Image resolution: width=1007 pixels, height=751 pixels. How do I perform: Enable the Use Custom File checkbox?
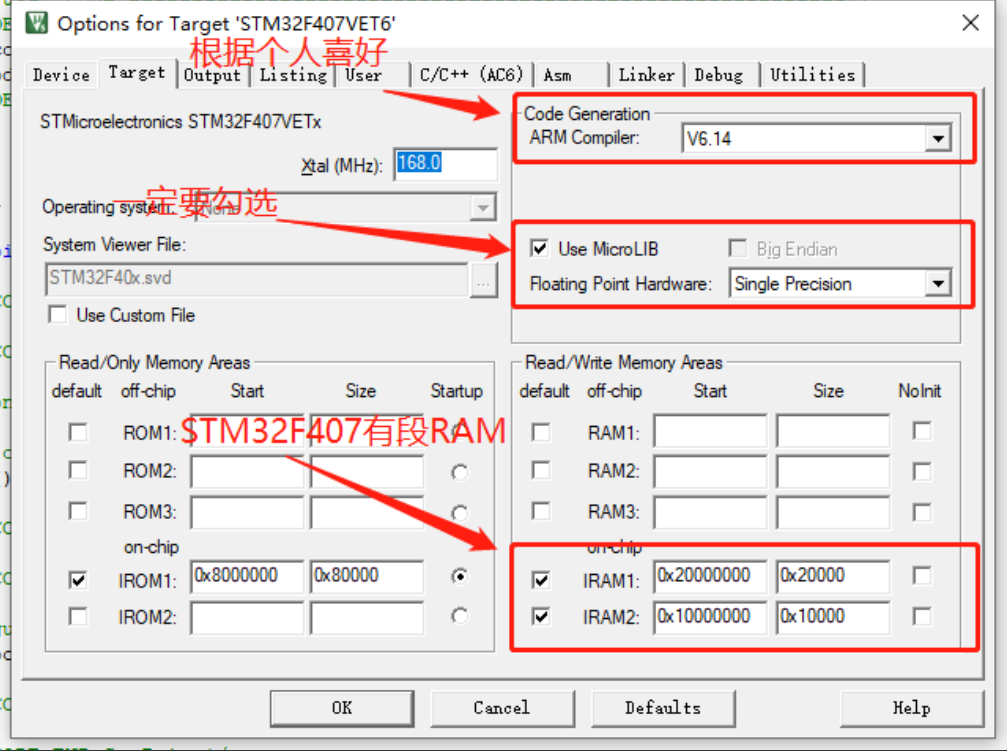[x=58, y=315]
